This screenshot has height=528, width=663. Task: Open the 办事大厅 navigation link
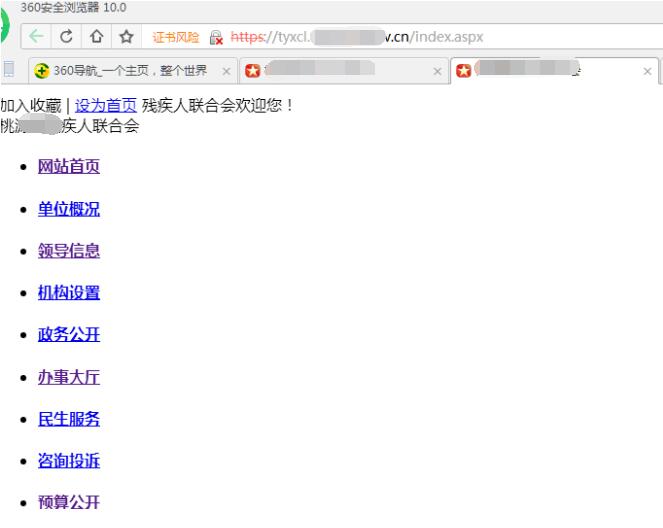[69, 377]
